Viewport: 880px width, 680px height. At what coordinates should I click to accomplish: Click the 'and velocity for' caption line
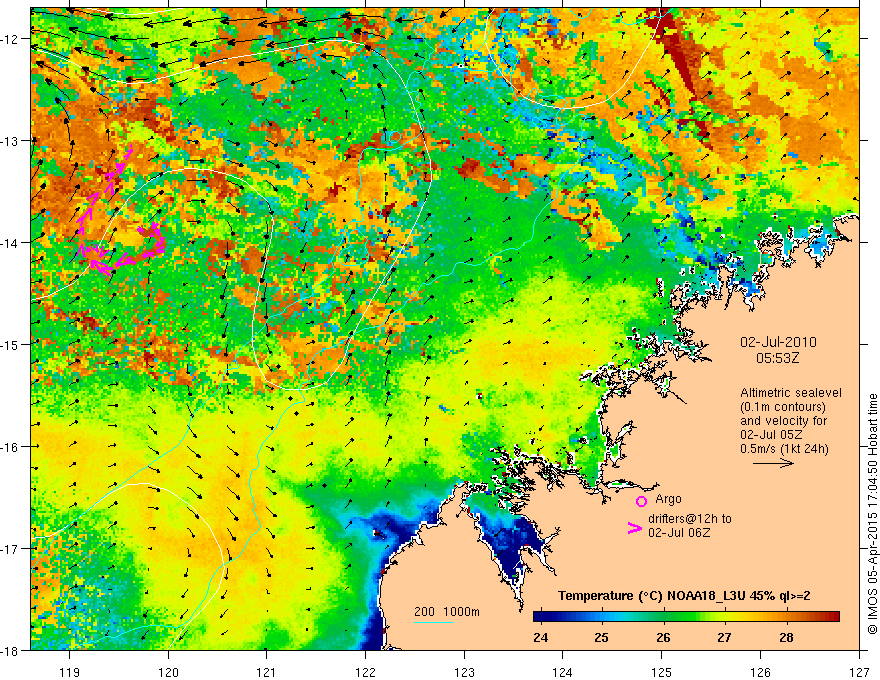(783, 421)
